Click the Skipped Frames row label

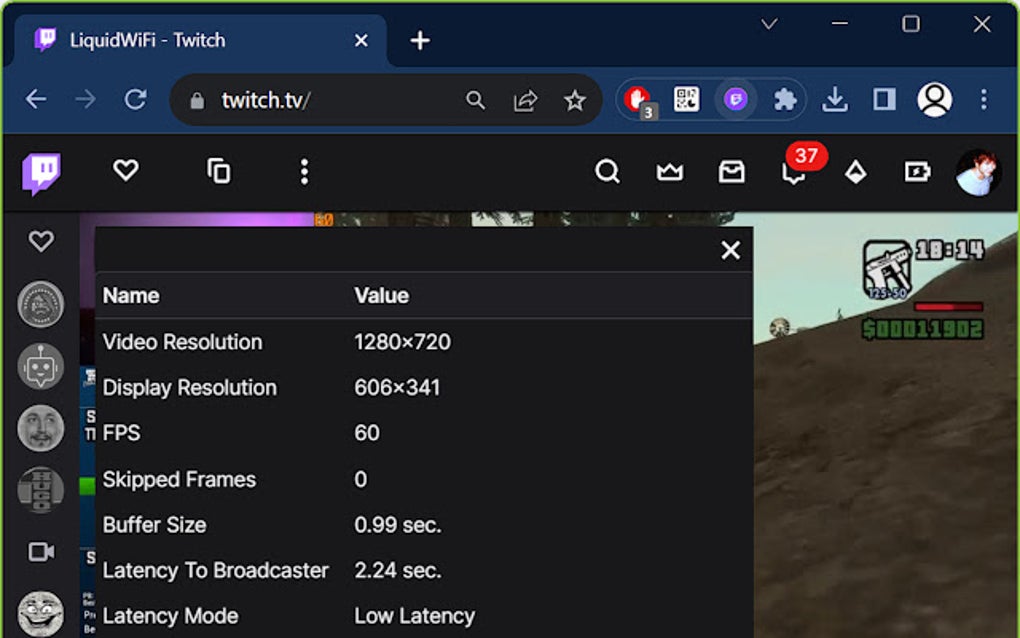click(179, 480)
